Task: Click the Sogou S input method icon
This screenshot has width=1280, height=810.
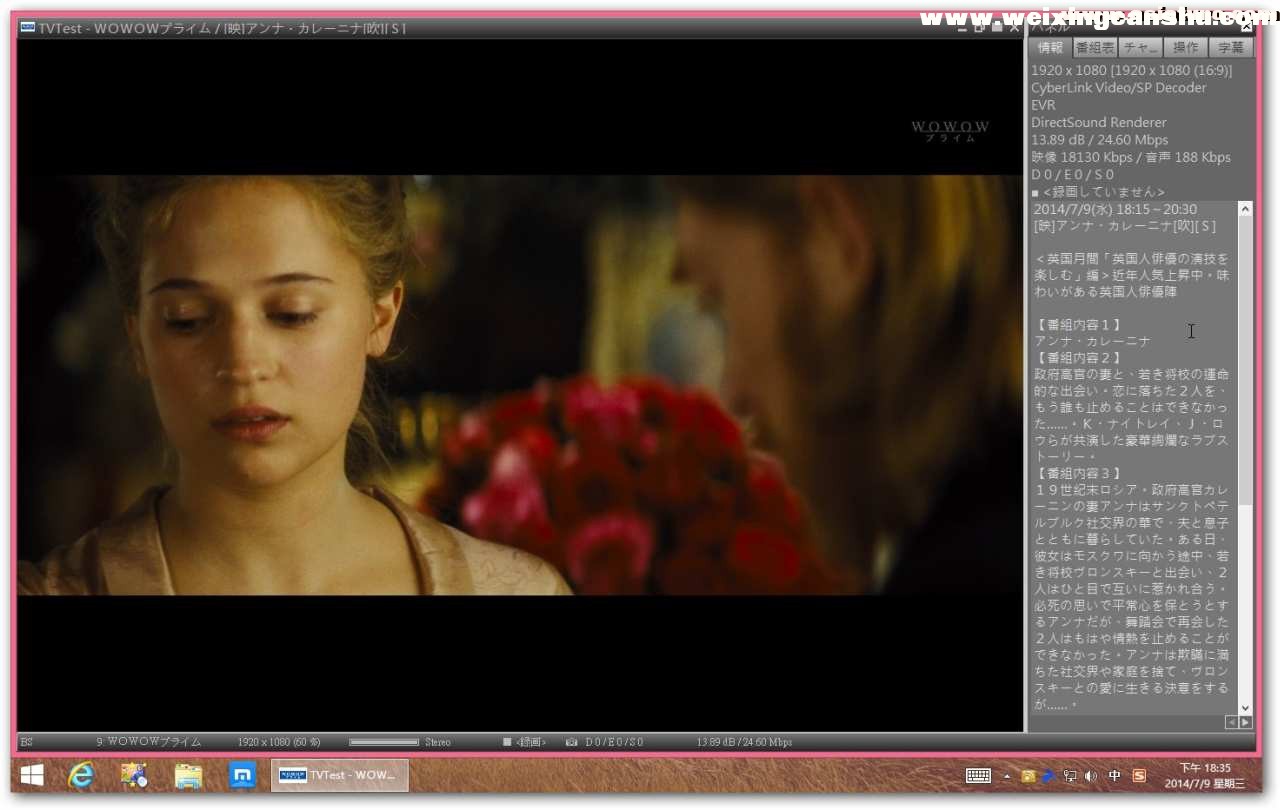Action: (1139, 775)
